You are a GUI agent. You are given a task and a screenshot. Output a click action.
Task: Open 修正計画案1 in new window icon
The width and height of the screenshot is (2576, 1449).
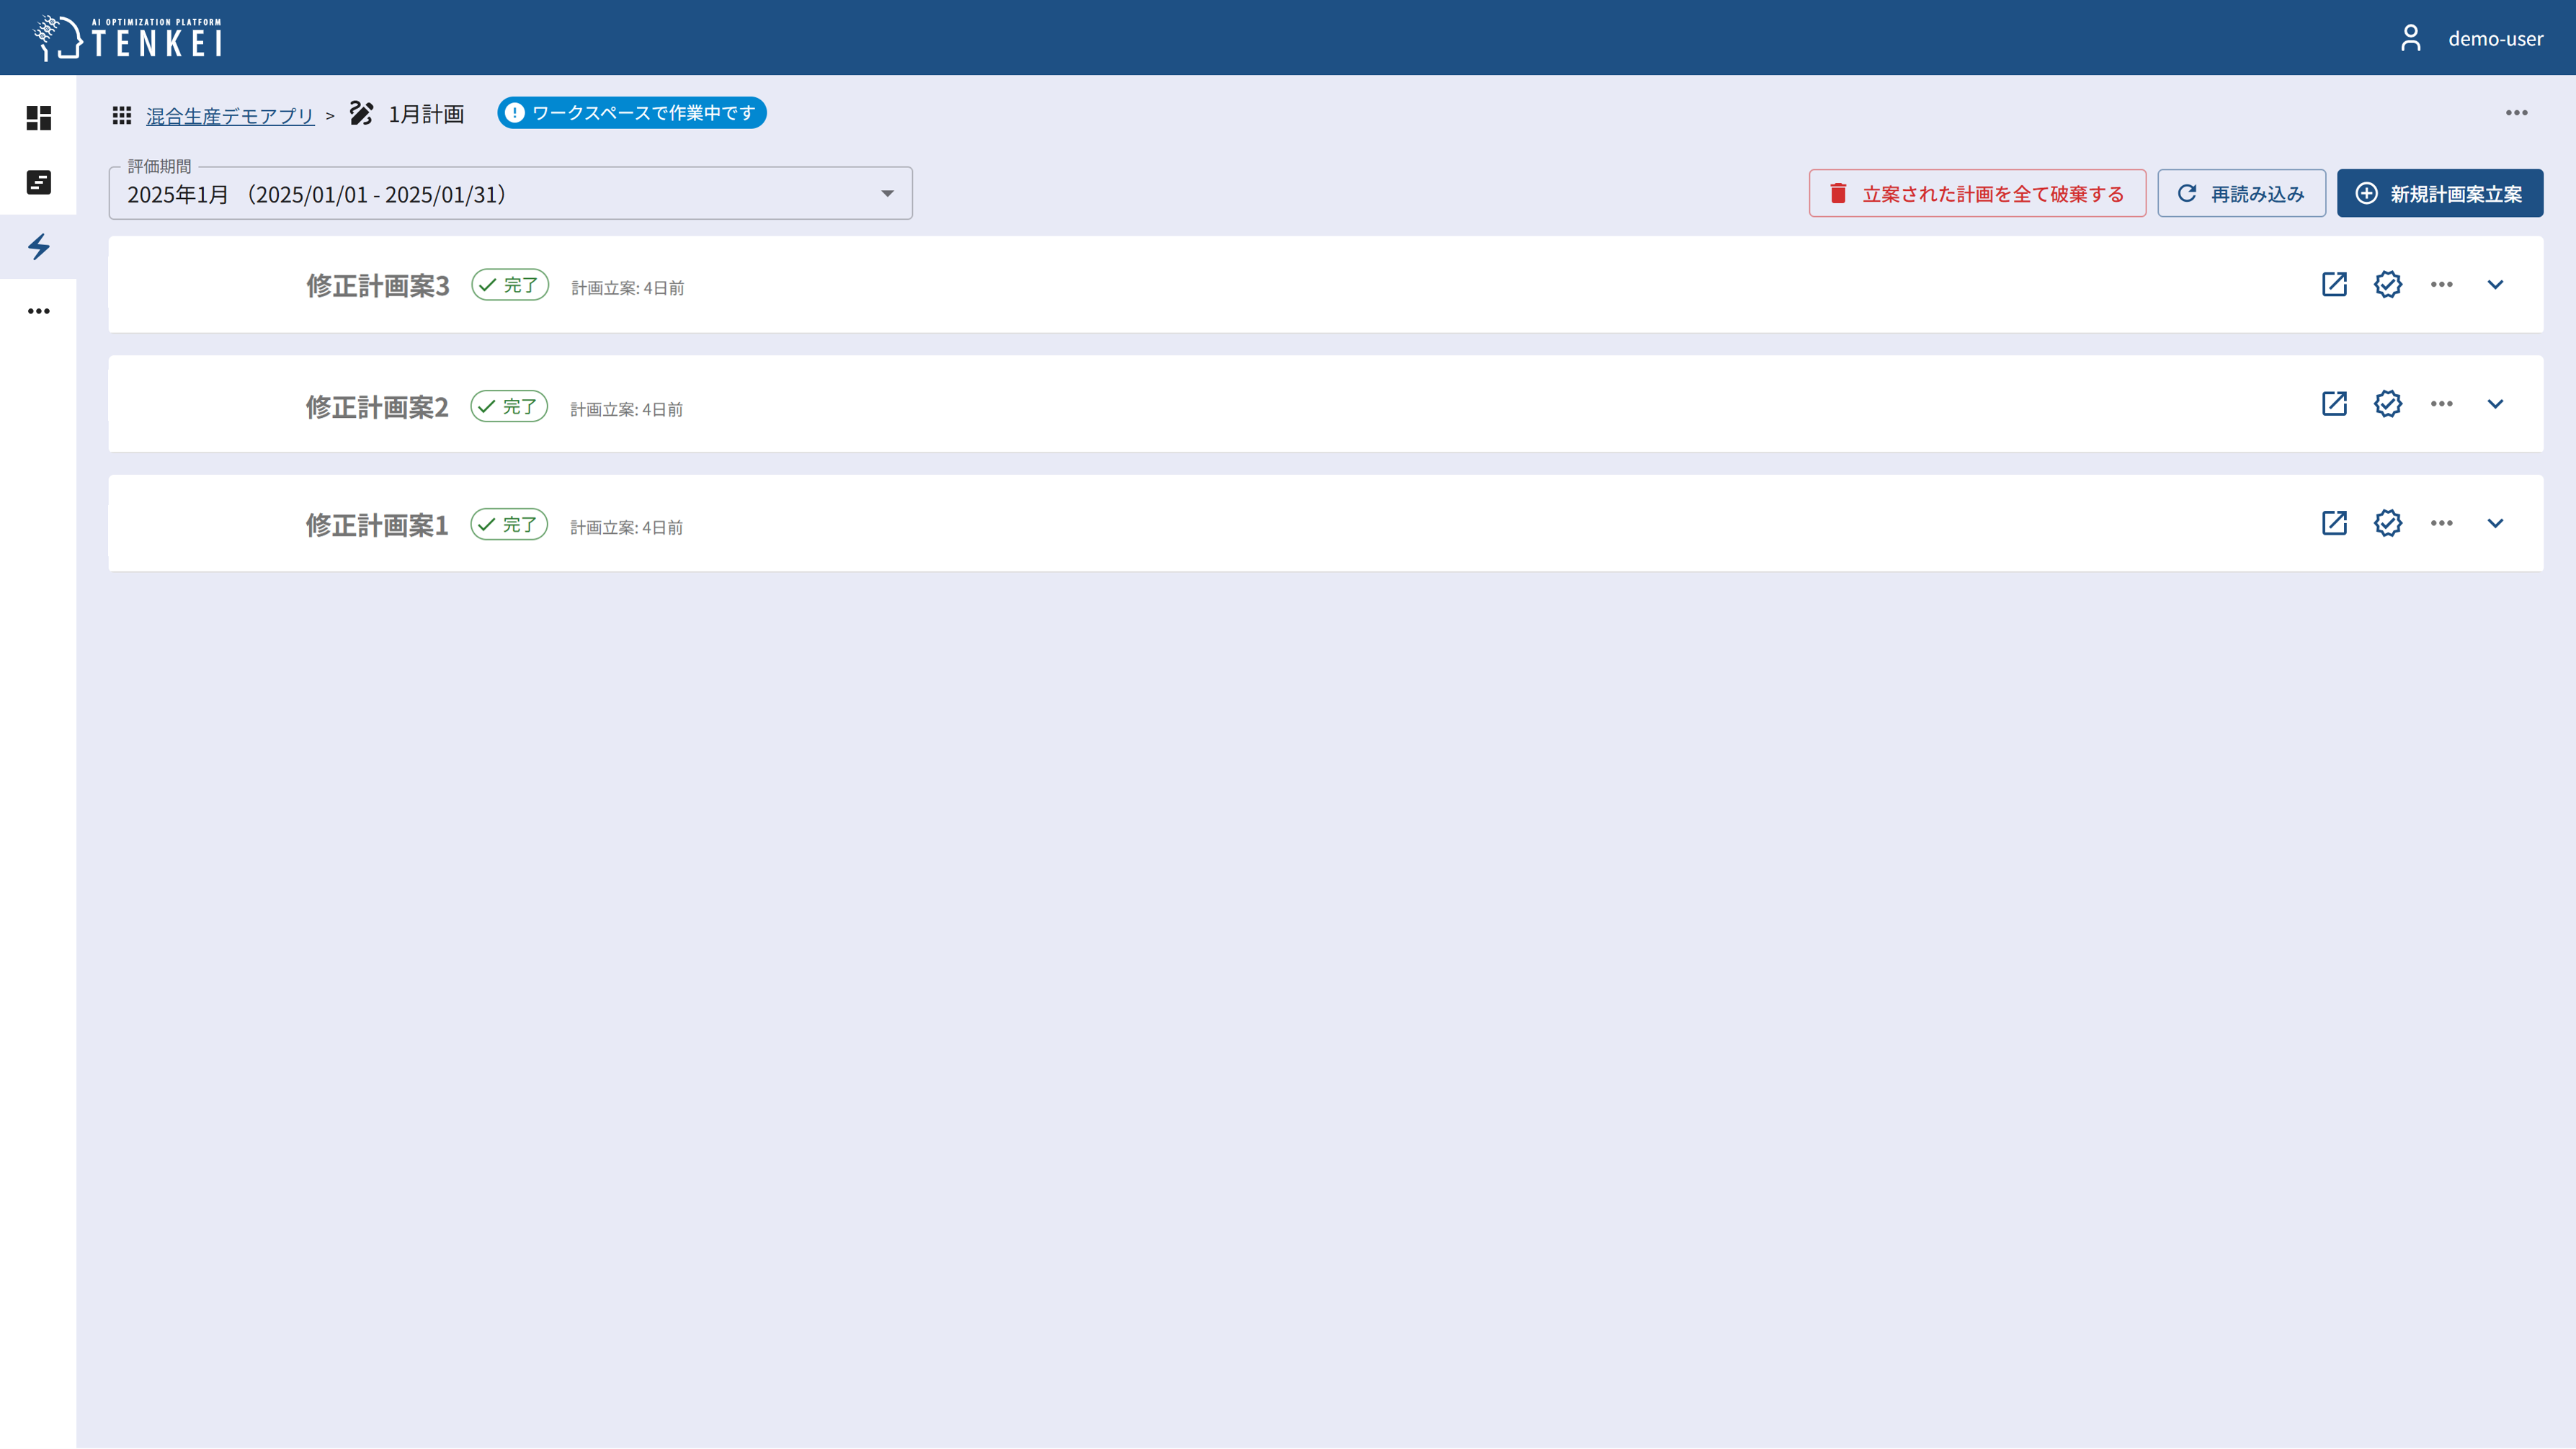tap(2334, 523)
